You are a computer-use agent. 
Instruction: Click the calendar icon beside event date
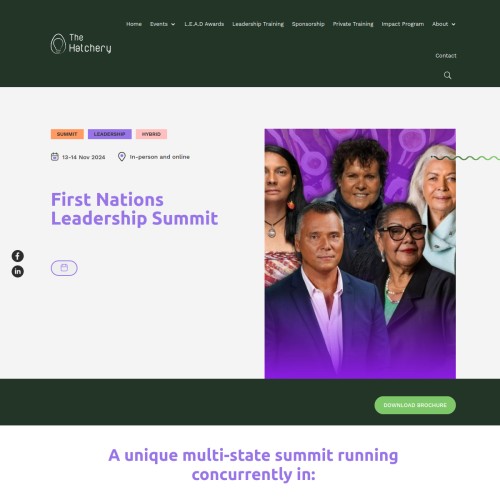55,157
